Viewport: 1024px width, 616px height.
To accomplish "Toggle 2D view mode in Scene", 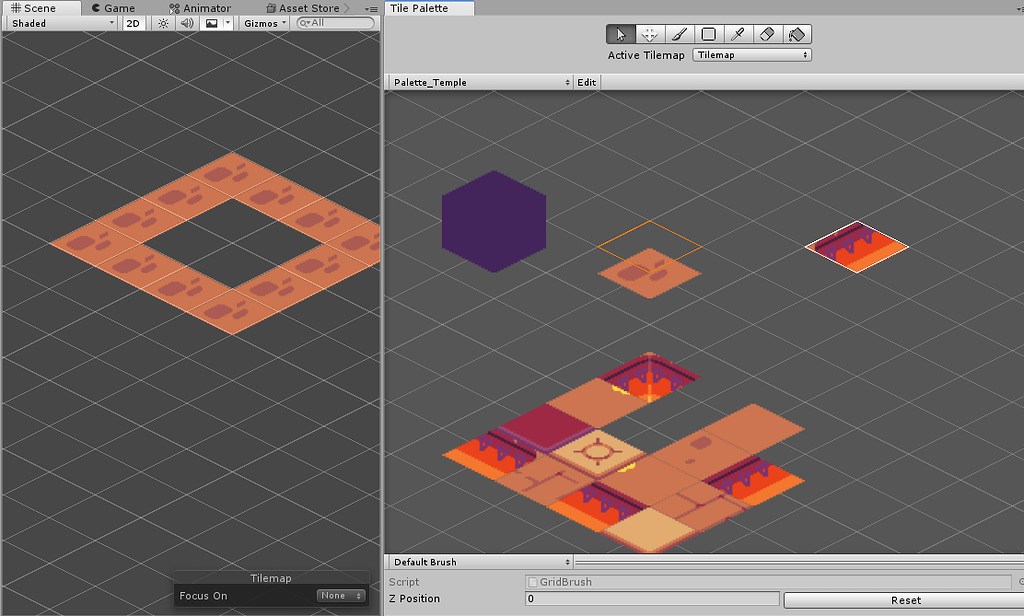I will pyautogui.click(x=134, y=23).
